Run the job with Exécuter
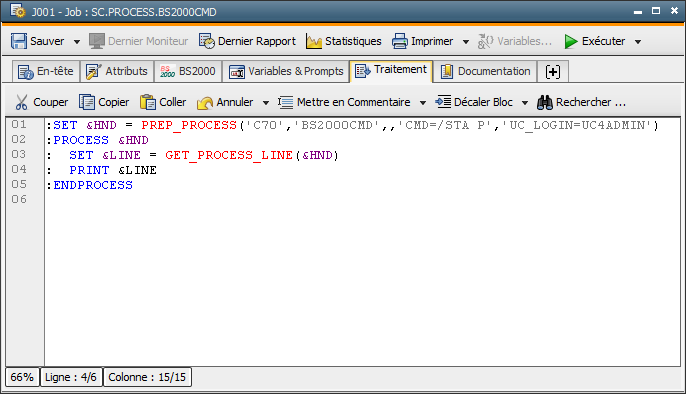 (595, 41)
